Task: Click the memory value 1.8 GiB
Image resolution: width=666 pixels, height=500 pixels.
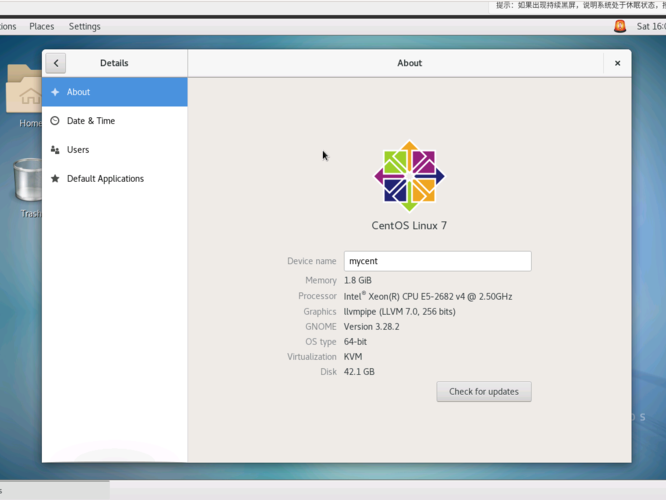Action: [x=358, y=280]
